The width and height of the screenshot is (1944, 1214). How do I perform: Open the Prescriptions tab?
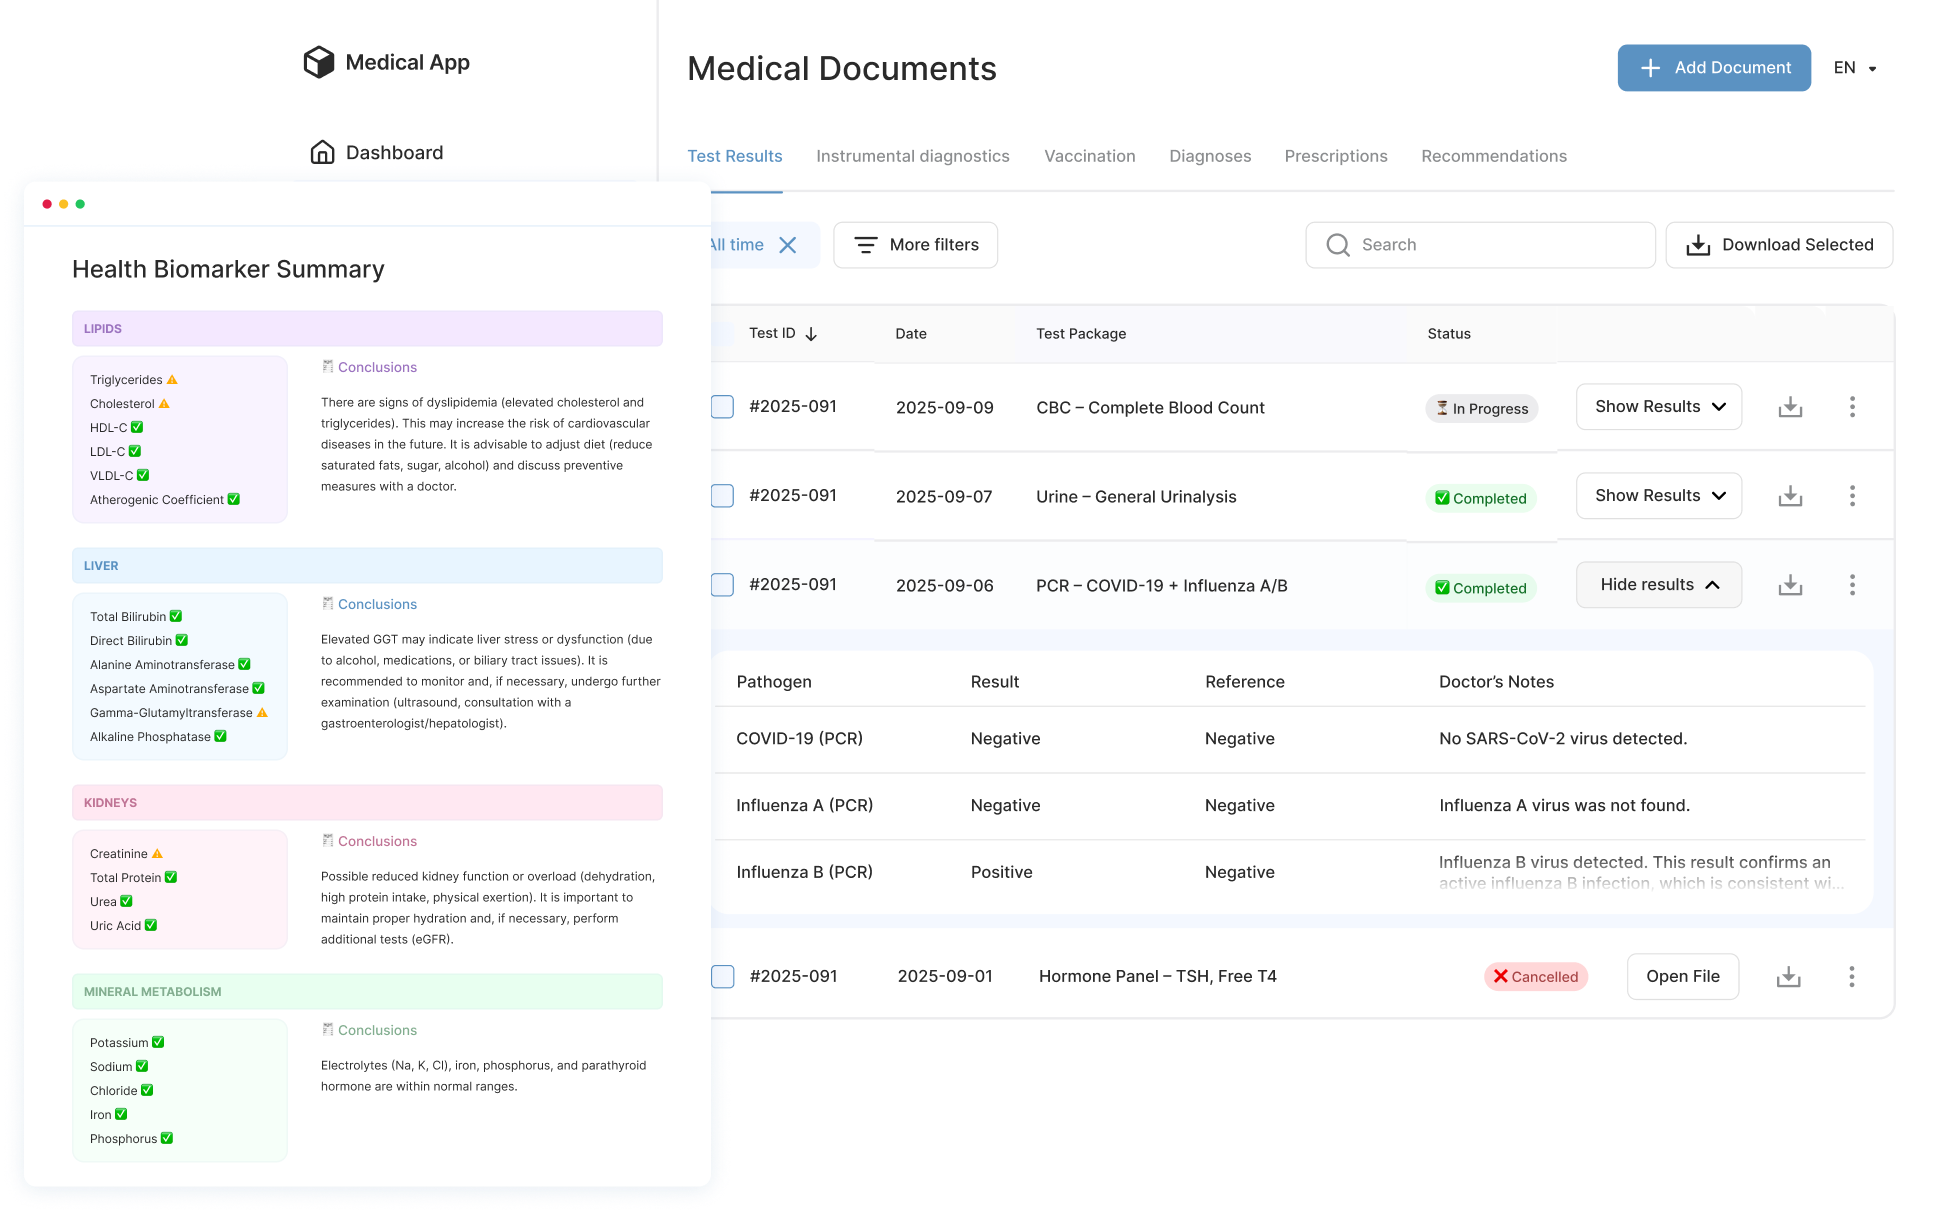pos(1335,156)
